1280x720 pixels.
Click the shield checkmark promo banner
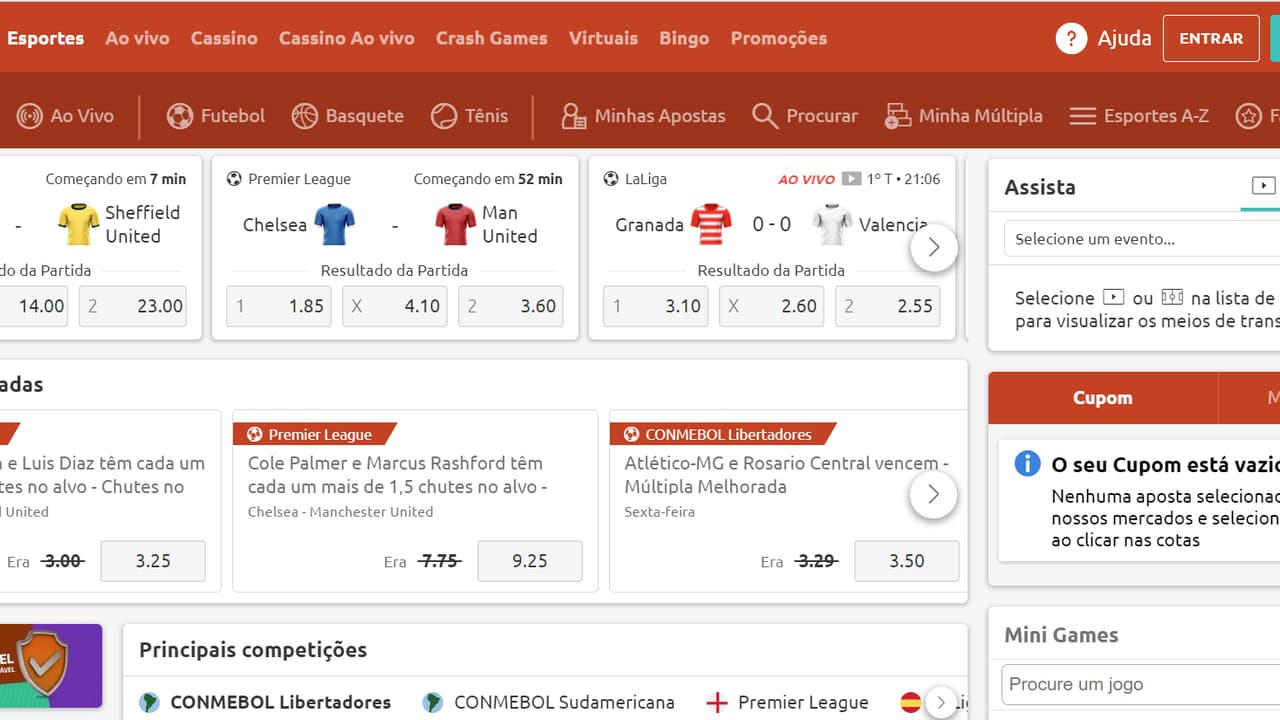pyautogui.click(x=51, y=666)
